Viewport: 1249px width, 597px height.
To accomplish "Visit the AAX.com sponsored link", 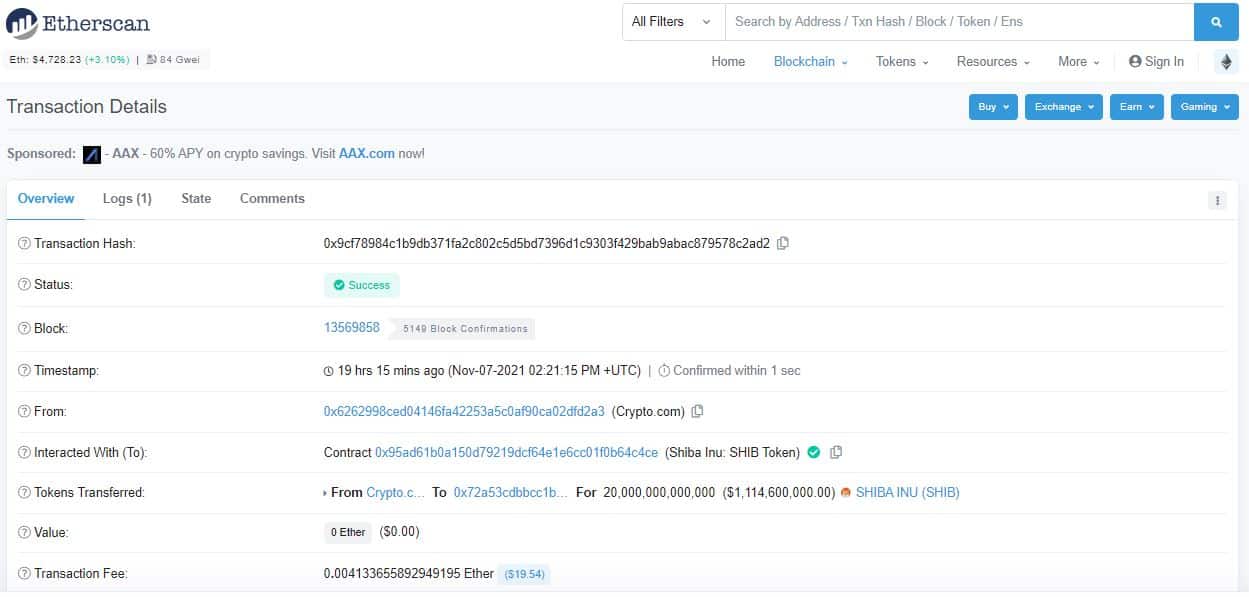I will tap(367, 154).
